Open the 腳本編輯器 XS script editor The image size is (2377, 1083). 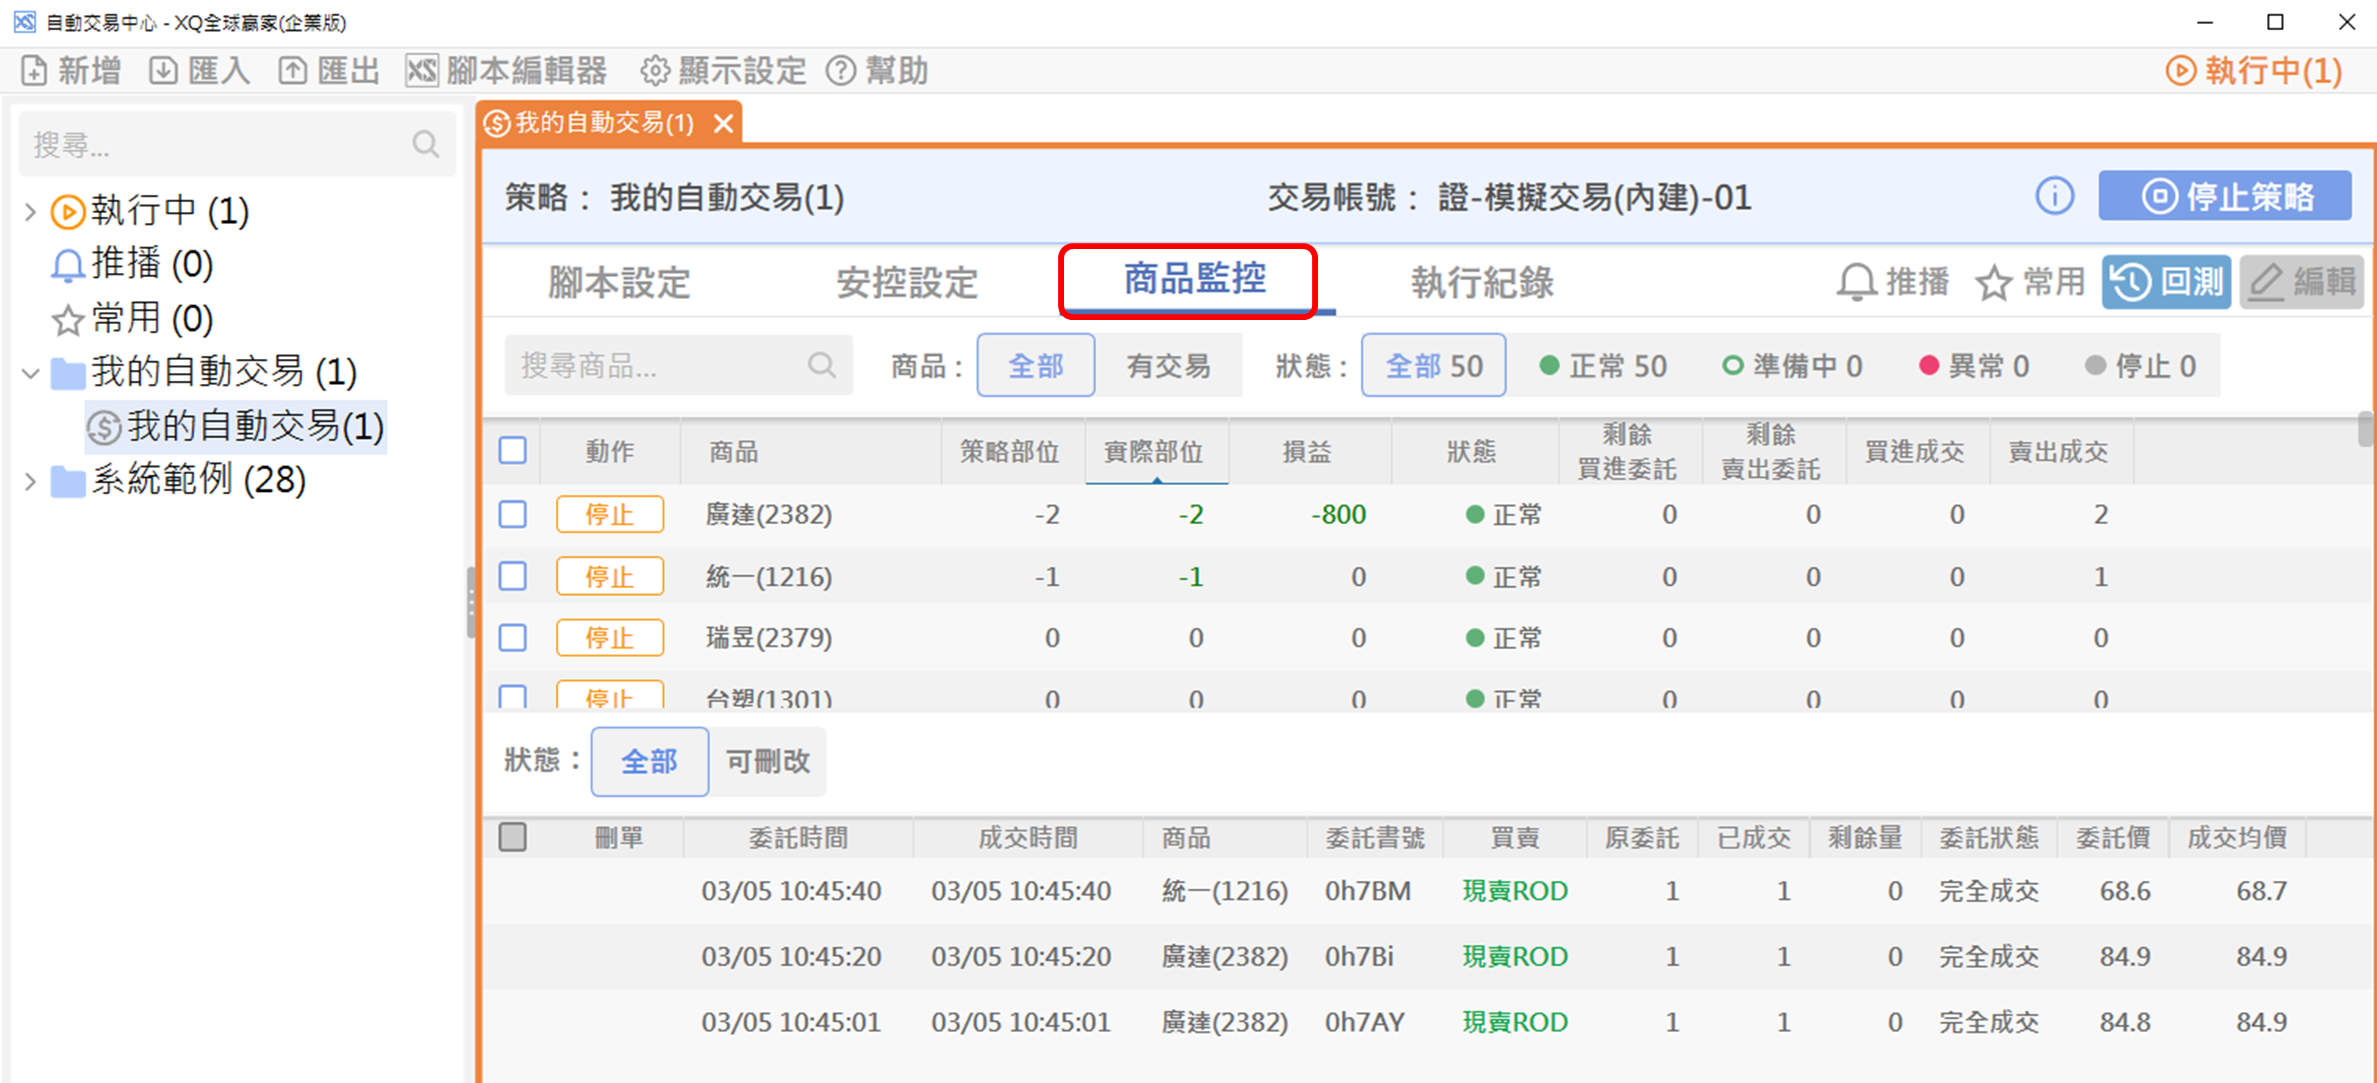(x=422, y=71)
